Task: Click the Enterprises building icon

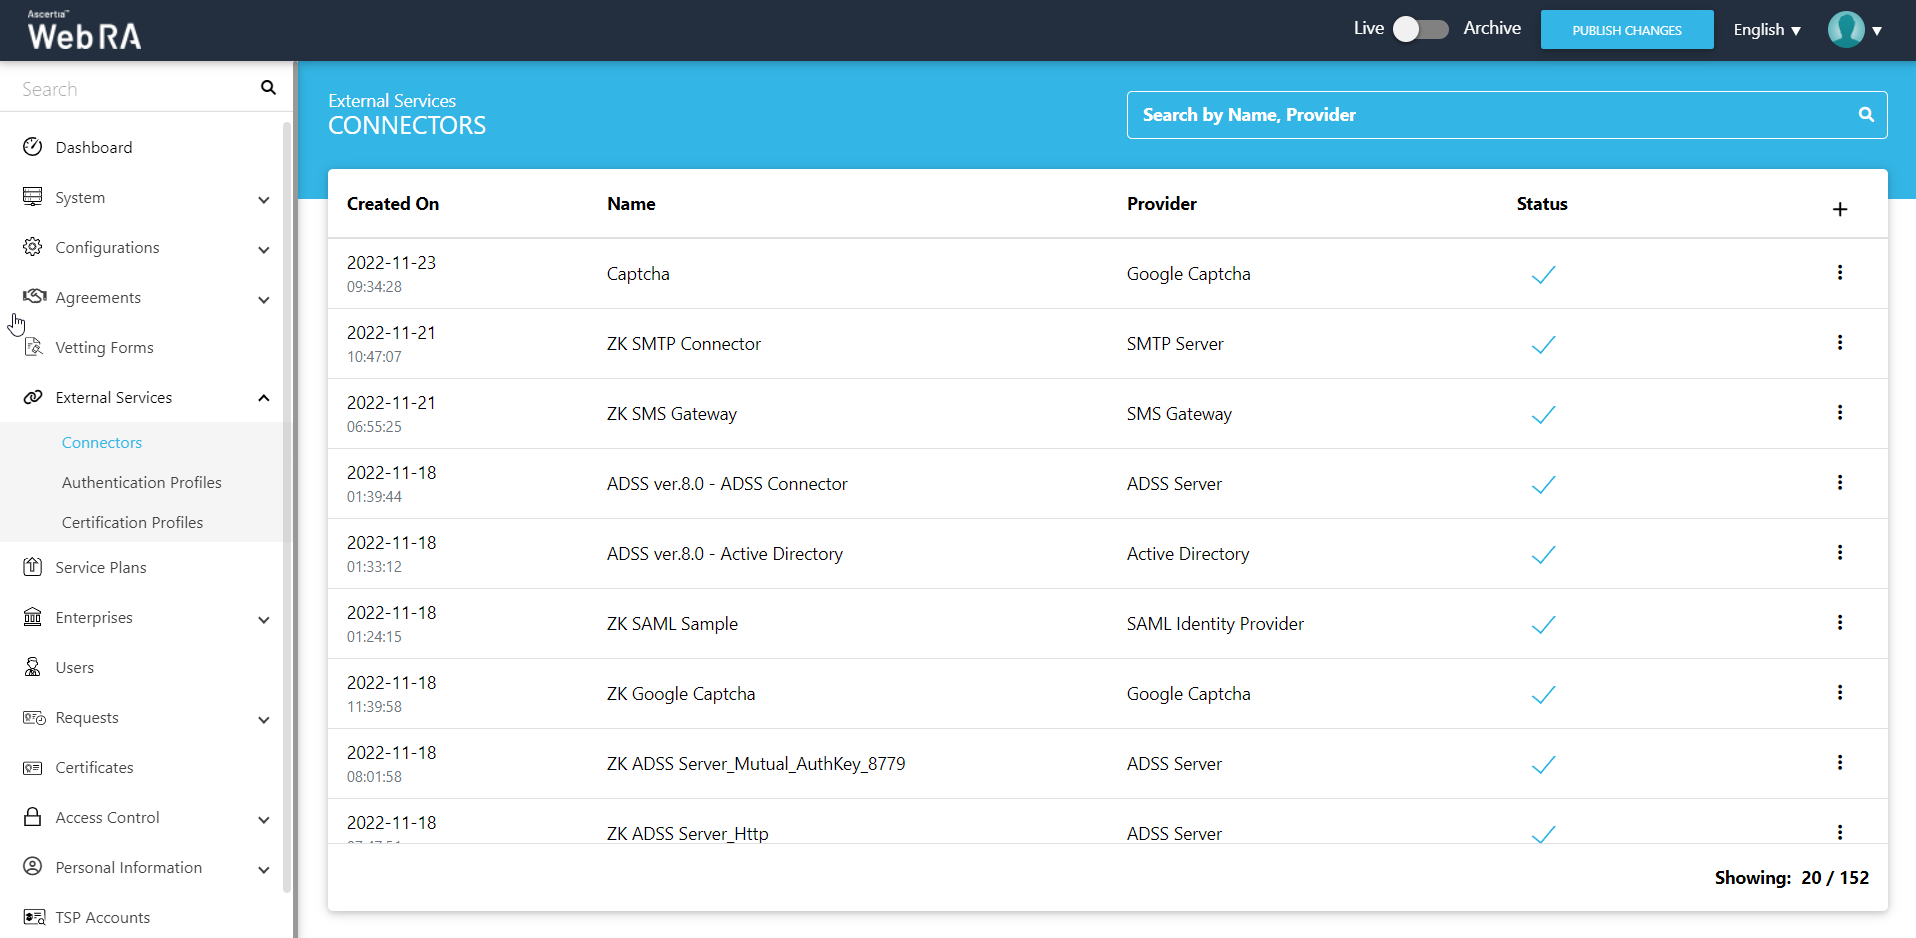Action: pyautogui.click(x=33, y=616)
